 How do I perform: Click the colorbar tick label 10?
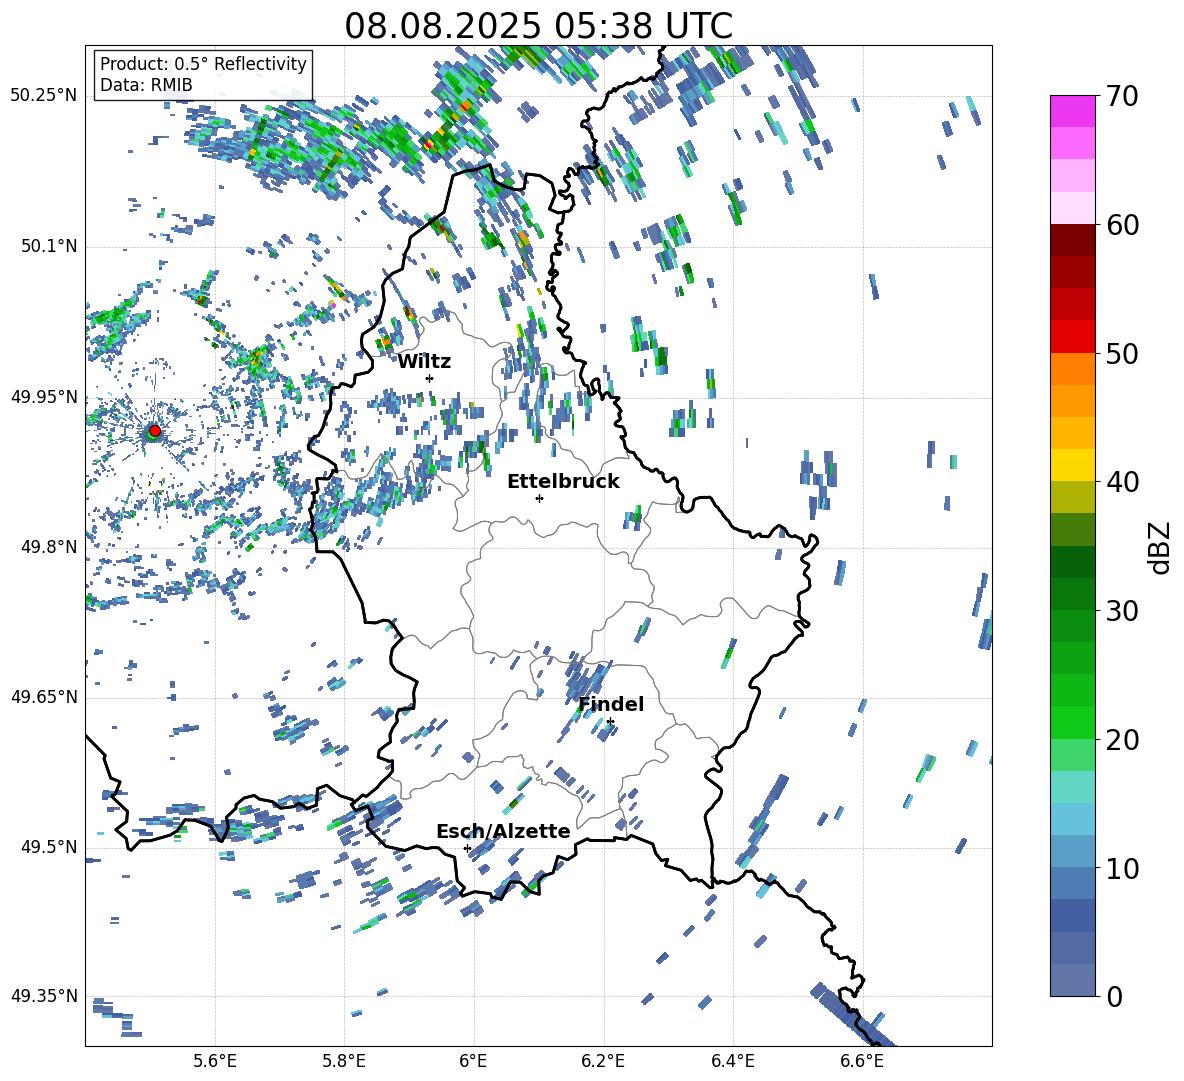[1122, 868]
